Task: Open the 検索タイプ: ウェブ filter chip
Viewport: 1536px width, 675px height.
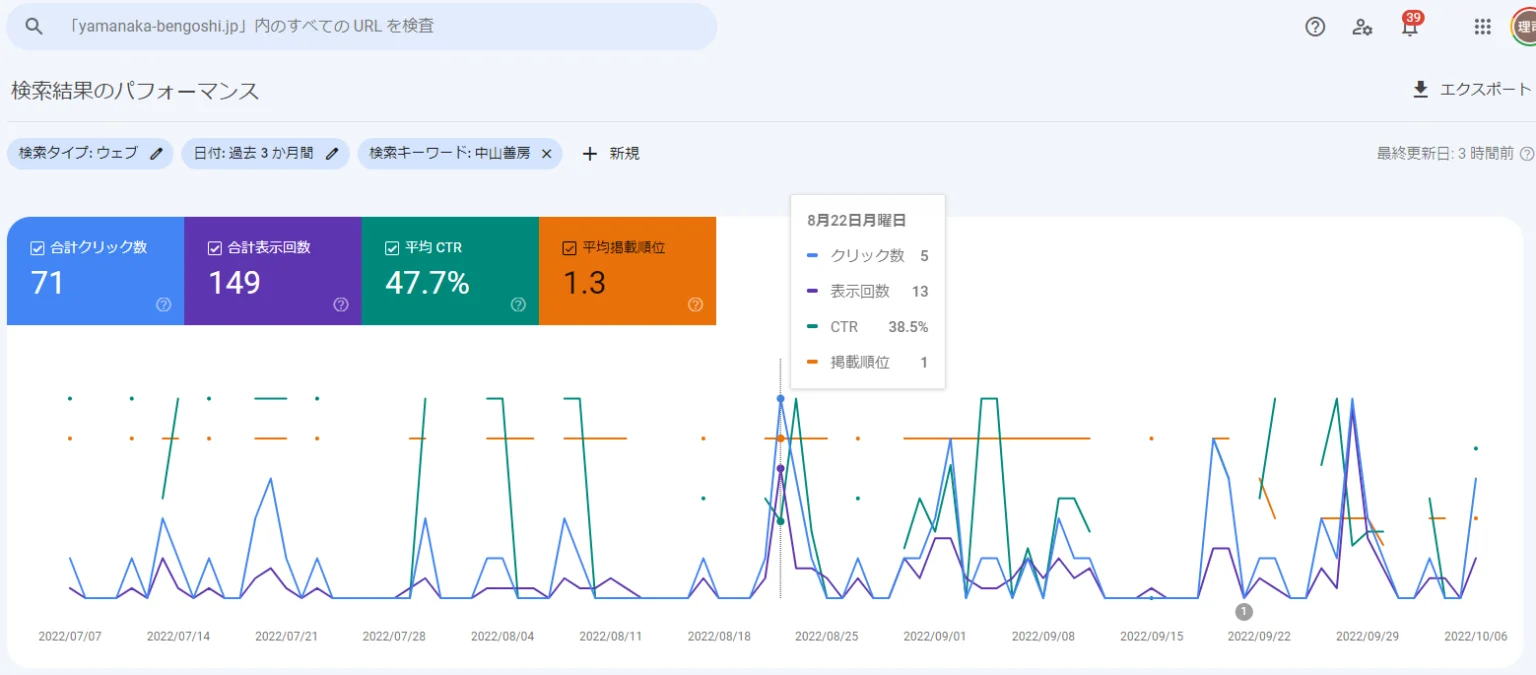Action: (x=78, y=154)
